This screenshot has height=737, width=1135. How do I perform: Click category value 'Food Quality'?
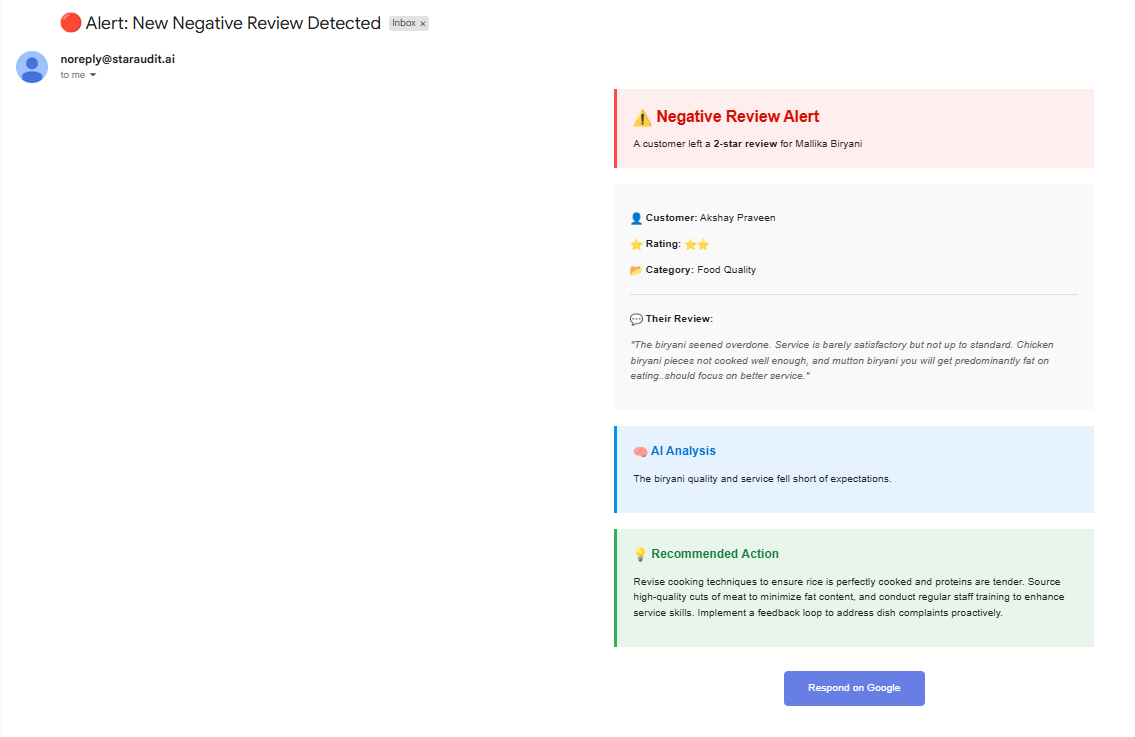[x=726, y=270]
